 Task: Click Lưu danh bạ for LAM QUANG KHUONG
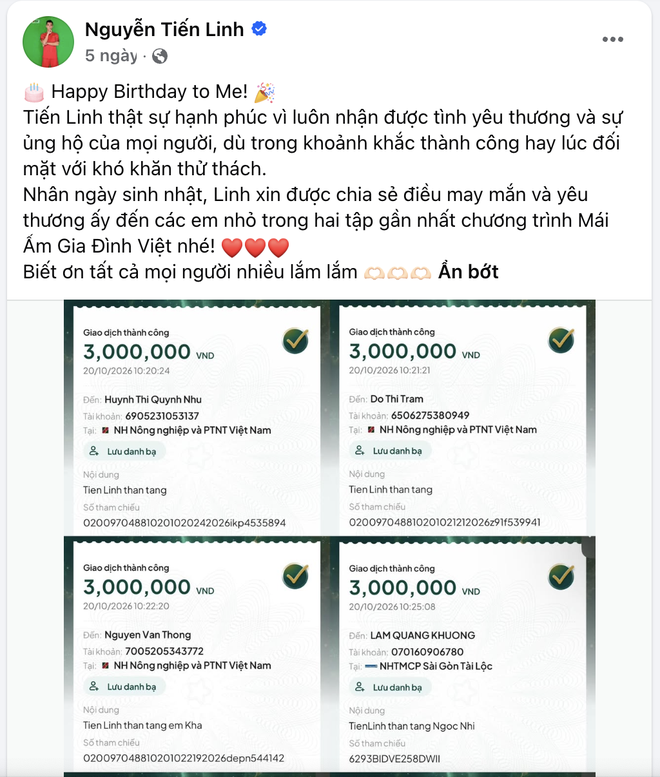[x=390, y=687]
